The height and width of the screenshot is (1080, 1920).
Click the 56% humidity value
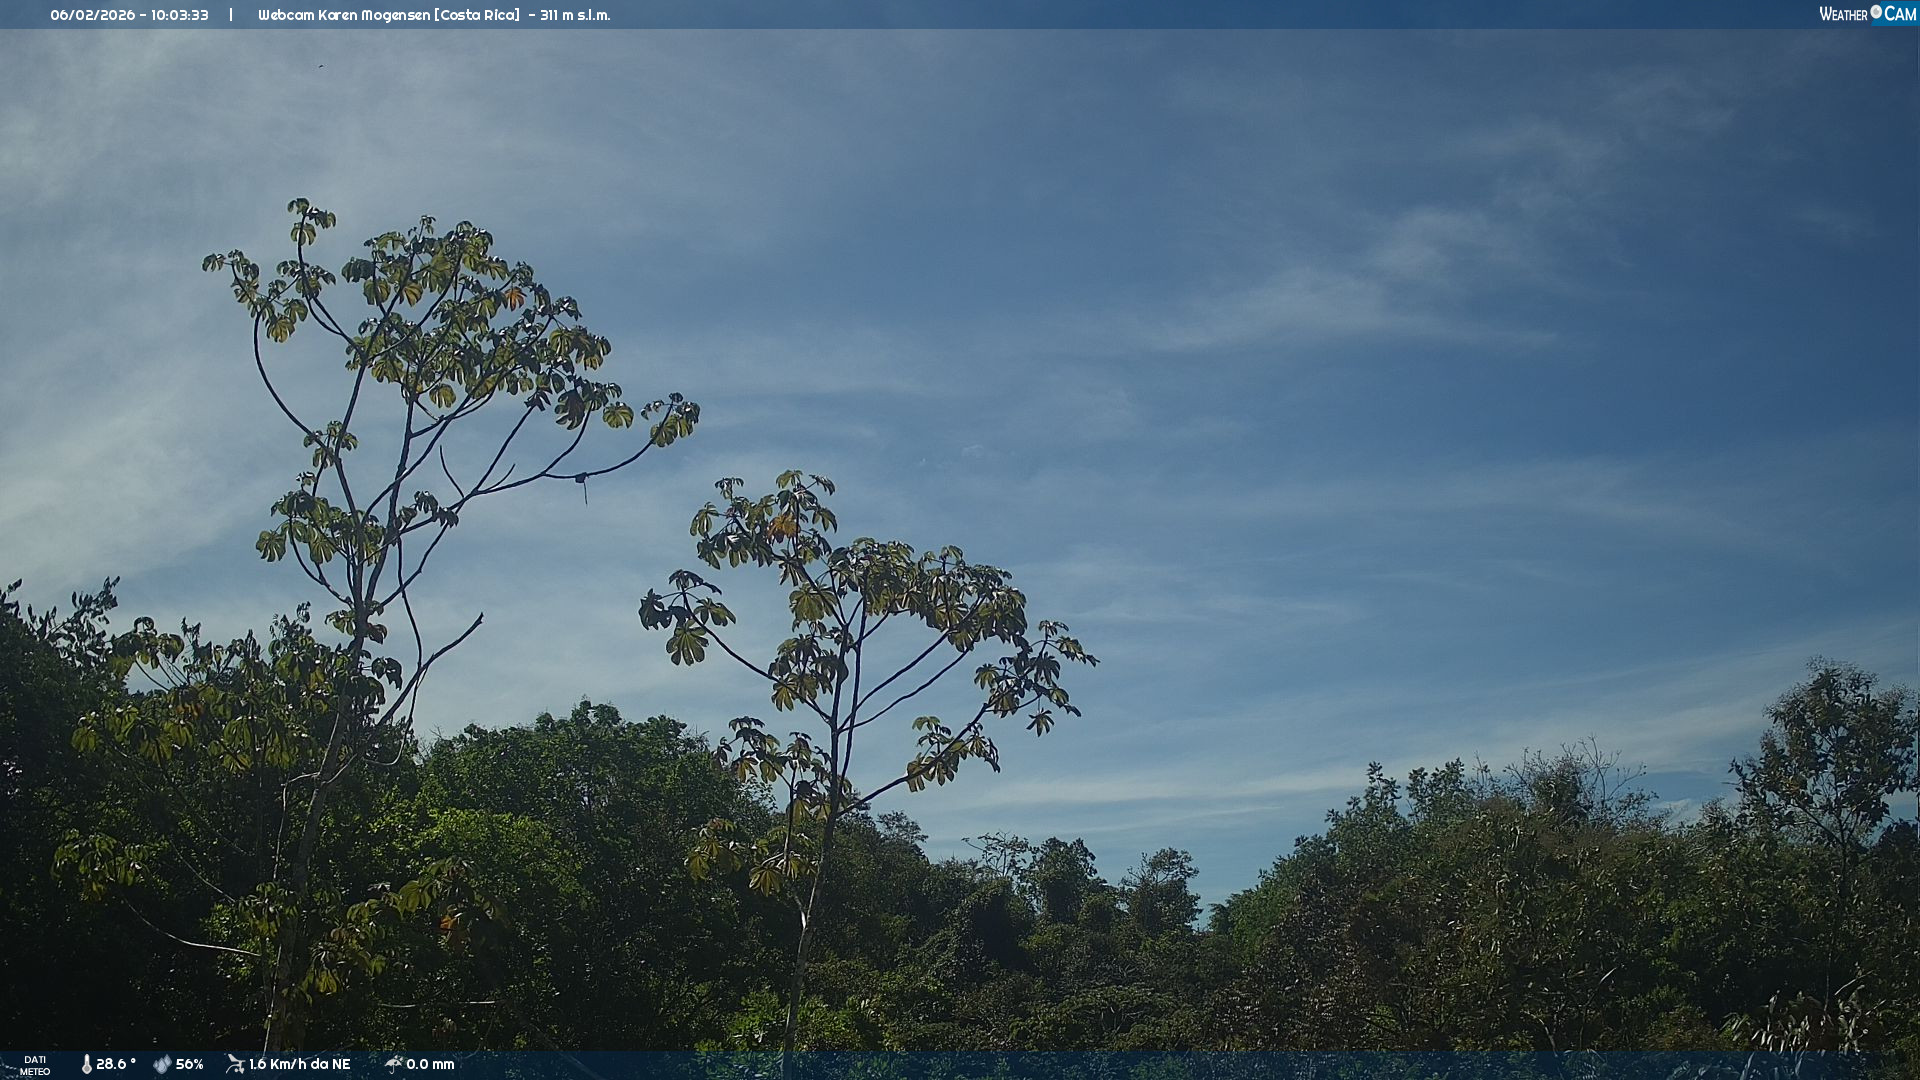[x=189, y=1064]
